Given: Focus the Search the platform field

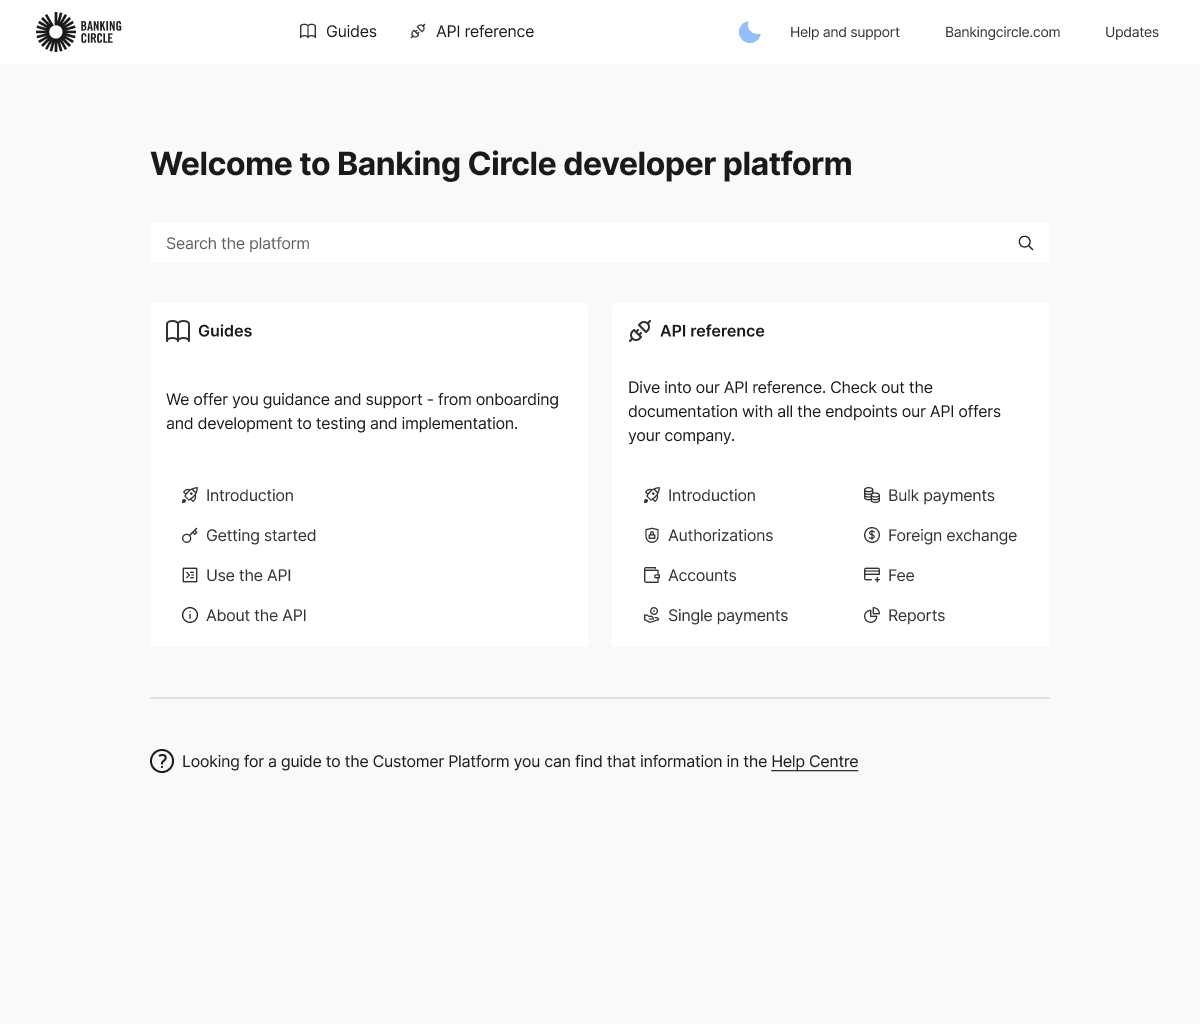Looking at the screenshot, I should pos(600,243).
